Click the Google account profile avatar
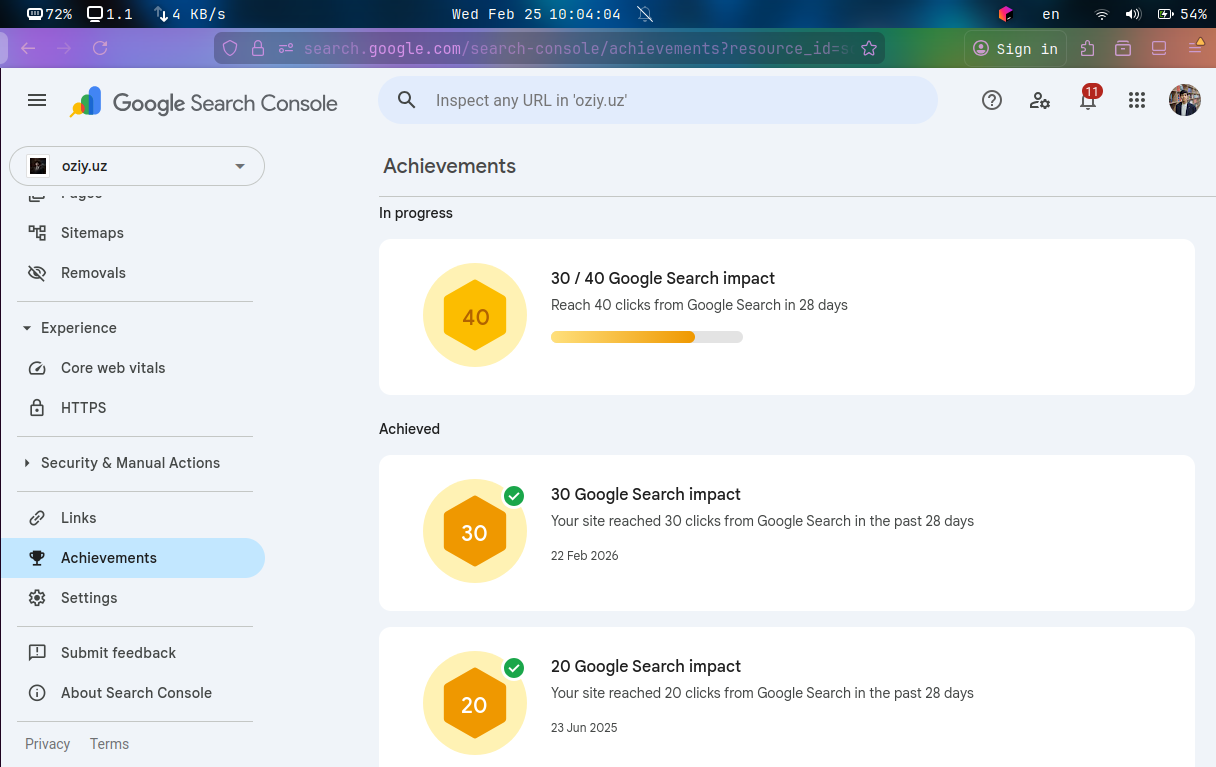 click(1184, 100)
